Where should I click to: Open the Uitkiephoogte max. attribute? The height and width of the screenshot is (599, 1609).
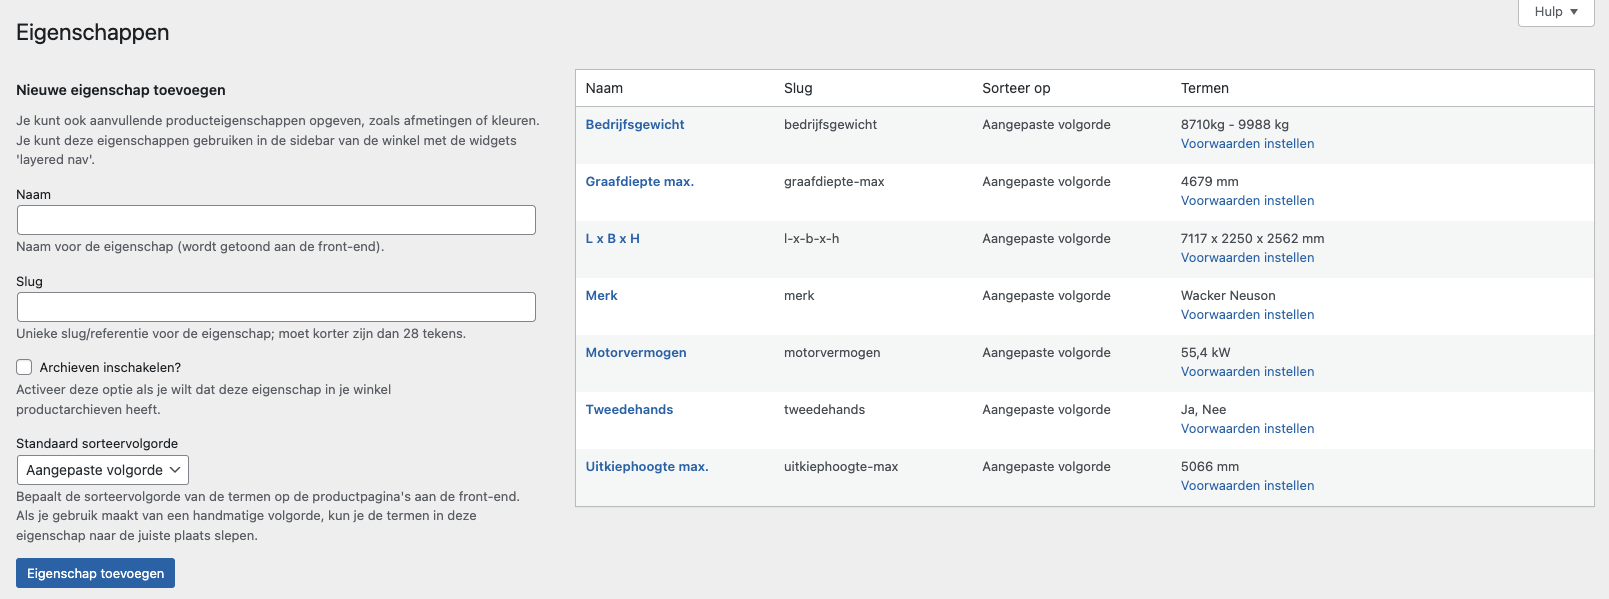[646, 467]
